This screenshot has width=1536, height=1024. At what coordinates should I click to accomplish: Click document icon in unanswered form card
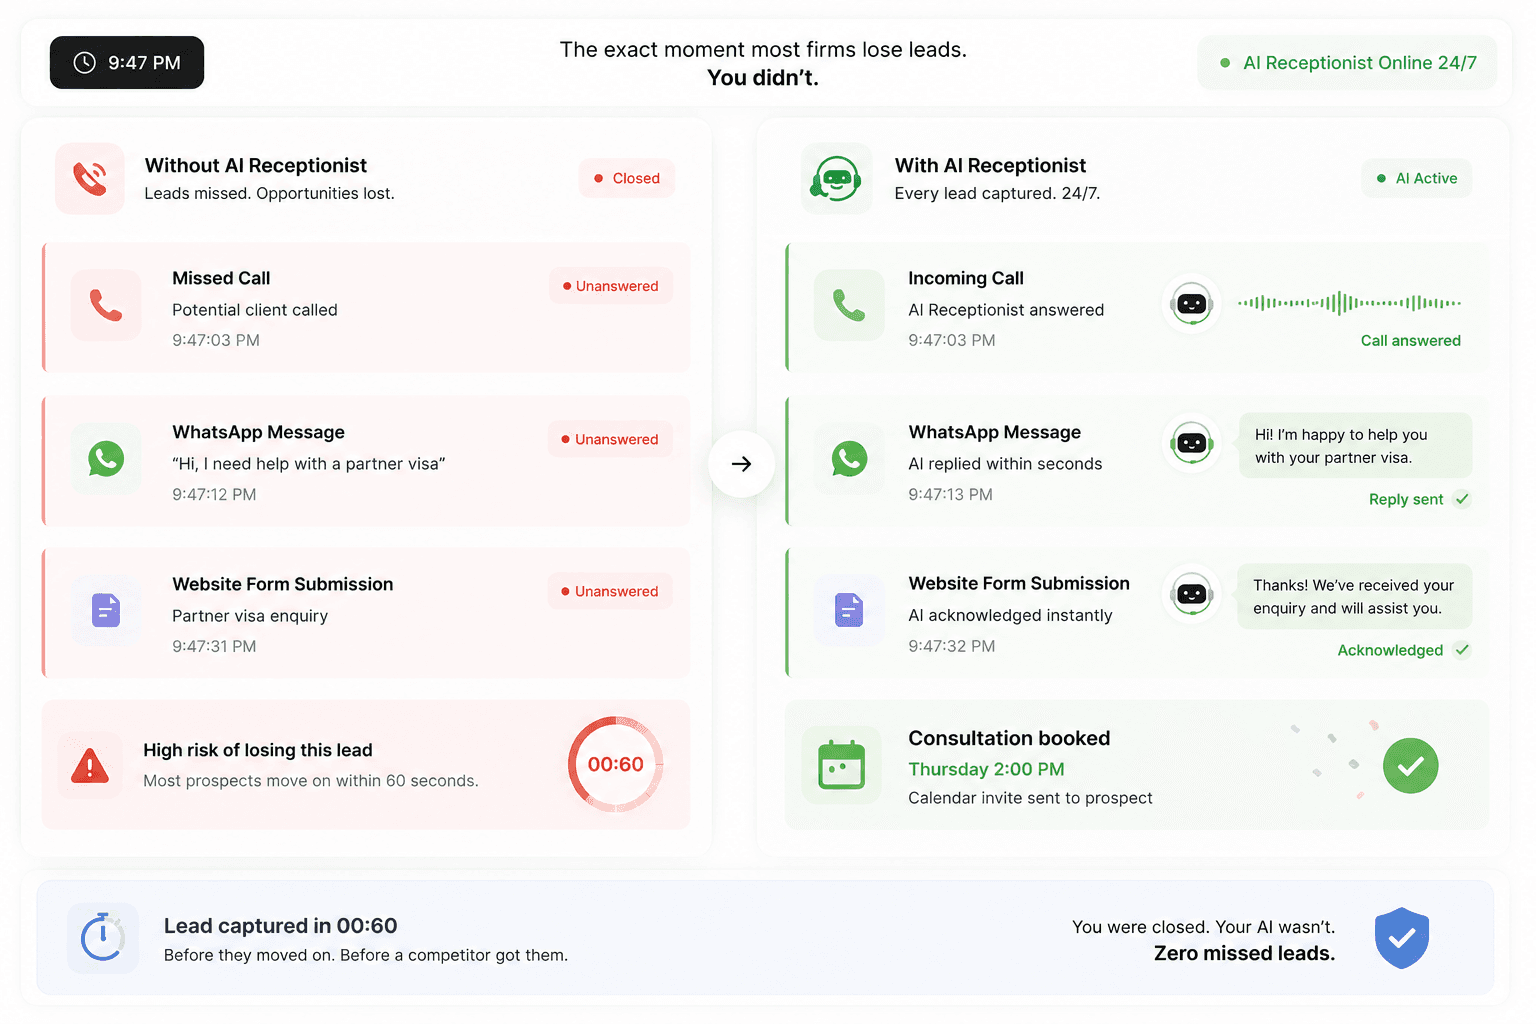point(106,610)
